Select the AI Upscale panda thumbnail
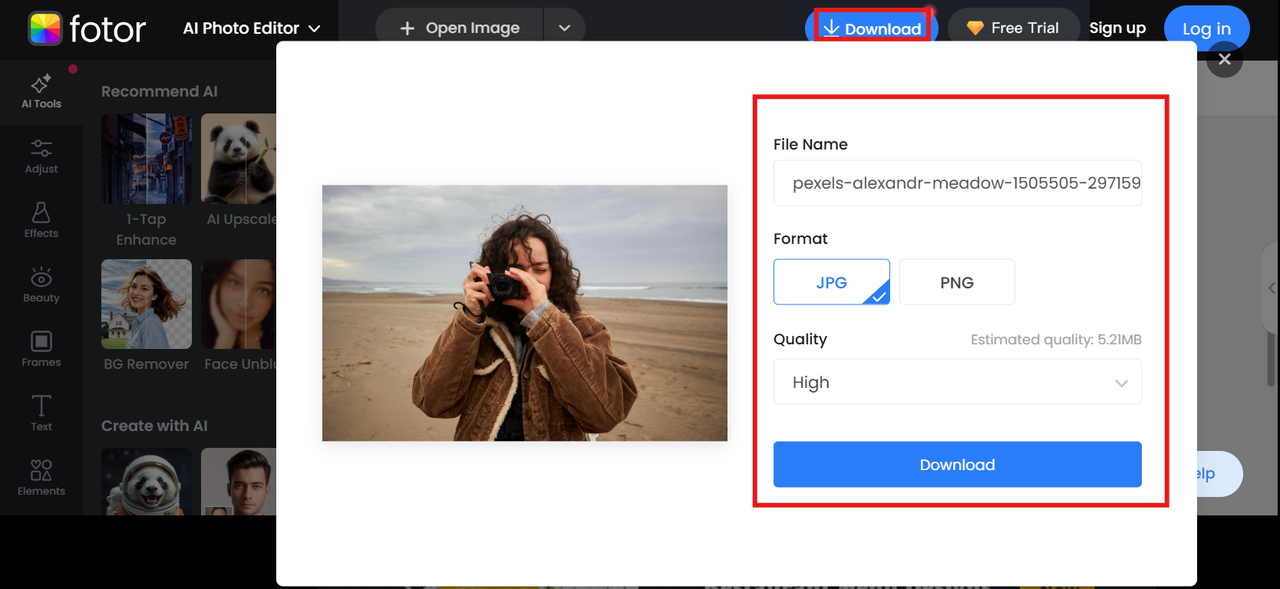This screenshot has width=1280, height=589. click(x=238, y=158)
